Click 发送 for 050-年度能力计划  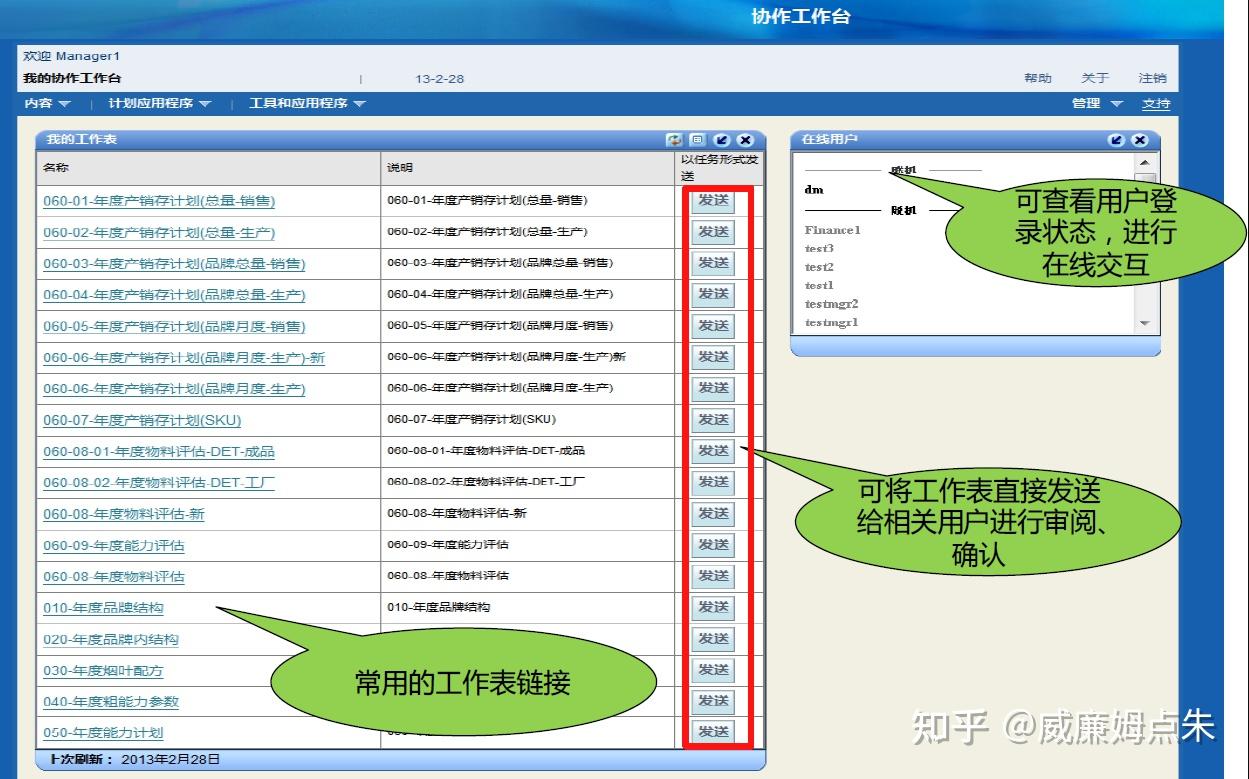coord(713,732)
